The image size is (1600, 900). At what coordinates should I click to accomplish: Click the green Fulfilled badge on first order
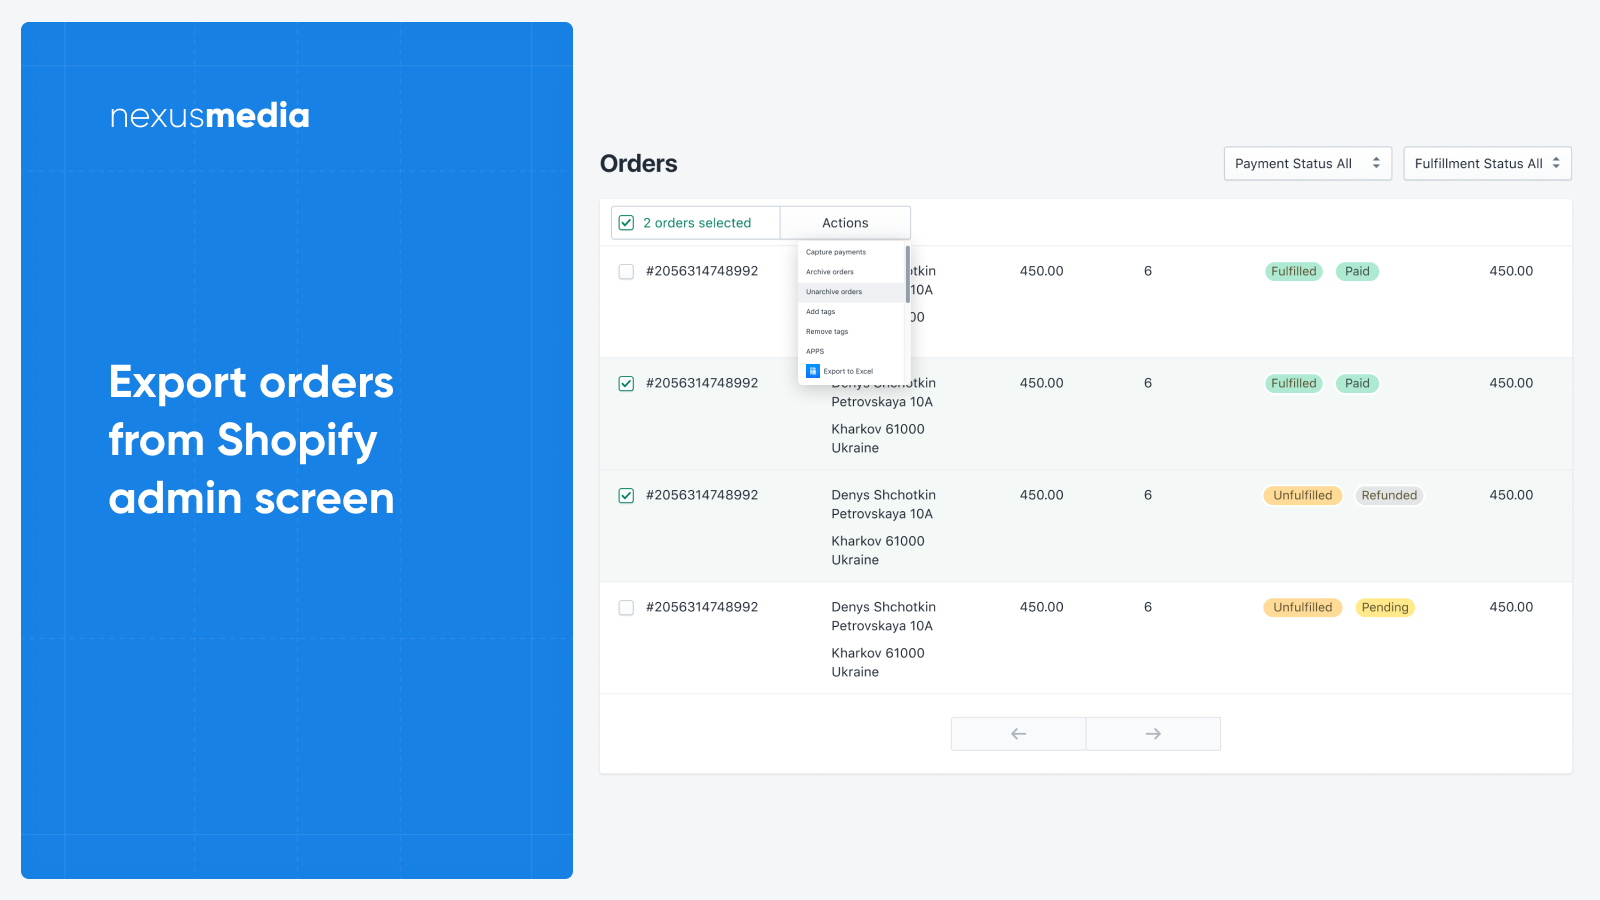point(1293,271)
